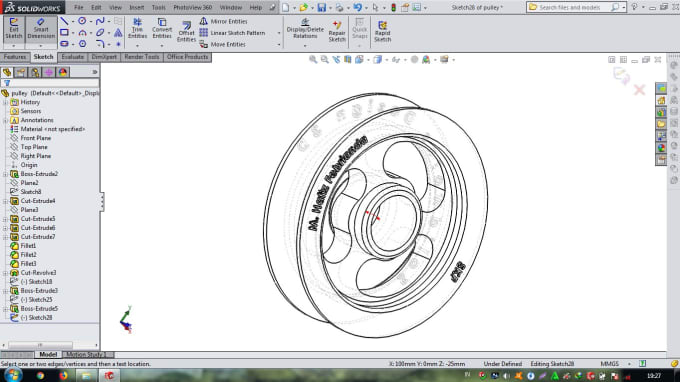This screenshot has width=680, height=382.
Task: Switch to the Features tab
Action: point(15,57)
